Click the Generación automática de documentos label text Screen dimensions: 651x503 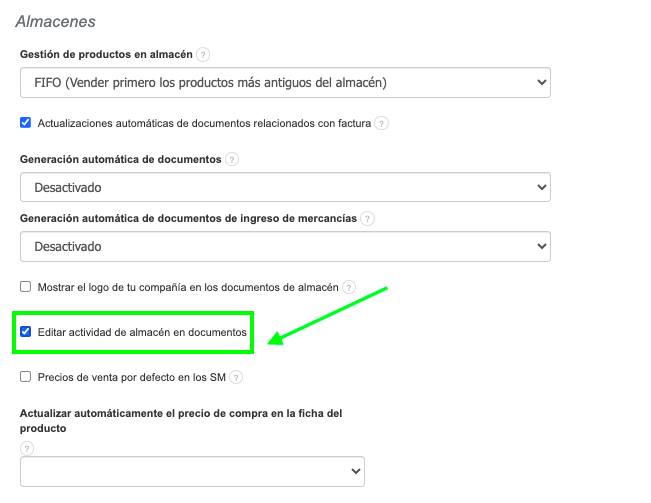click(119, 160)
